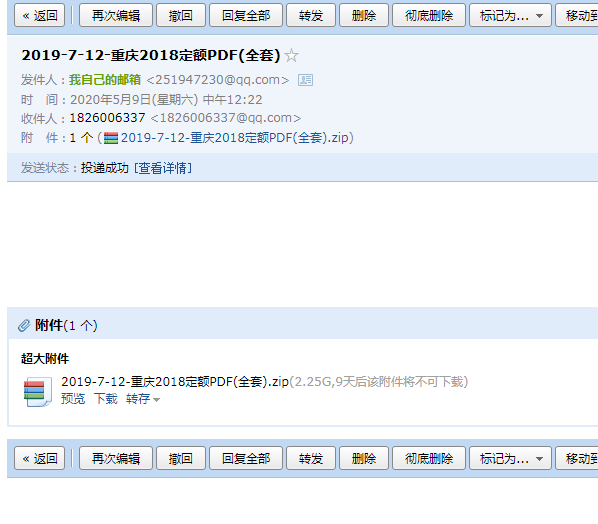This screenshot has width=598, height=524.
Task: Click sender address 251947230@qq.com
Action: point(218,80)
